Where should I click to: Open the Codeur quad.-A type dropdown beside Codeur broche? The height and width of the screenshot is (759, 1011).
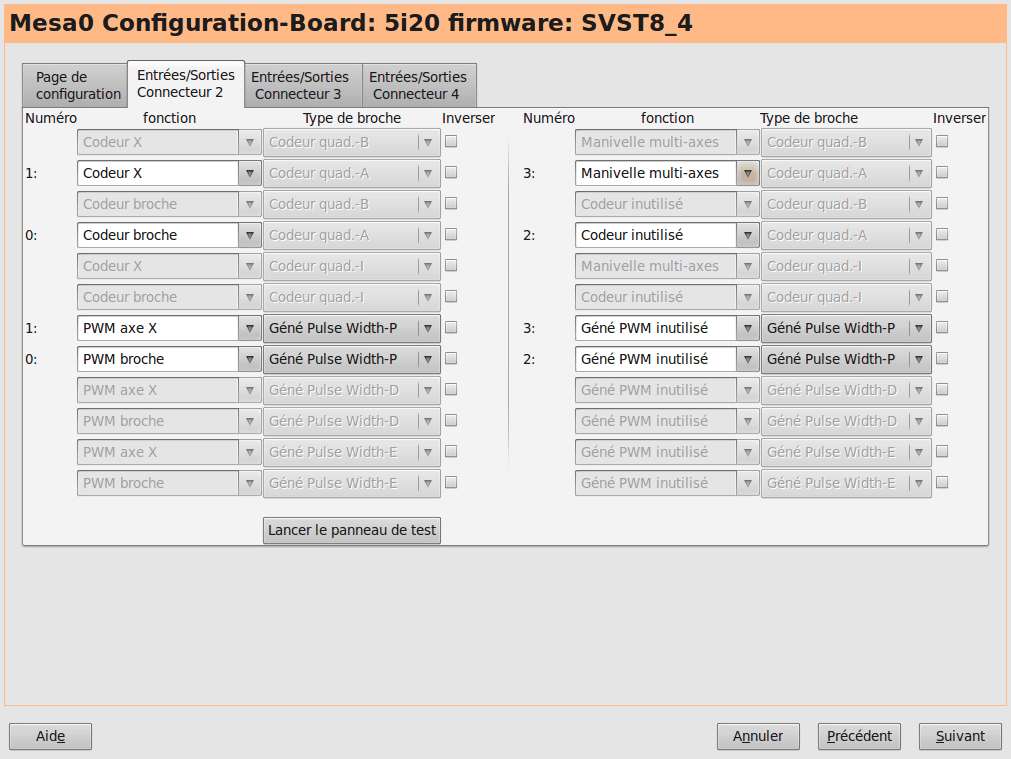tap(352, 235)
